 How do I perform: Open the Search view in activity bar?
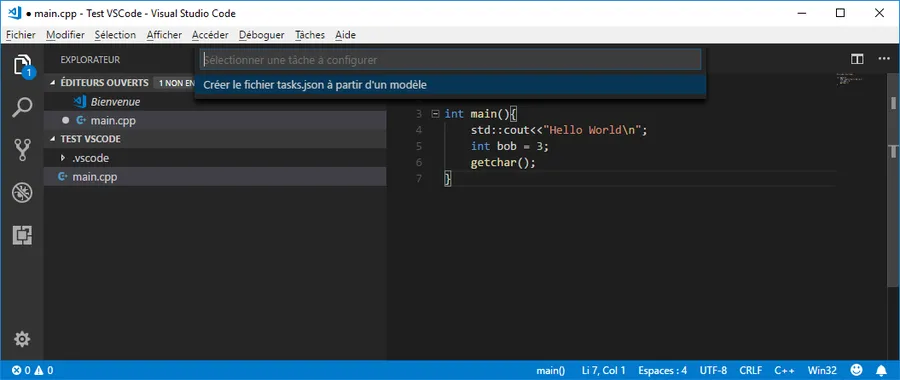point(22,108)
